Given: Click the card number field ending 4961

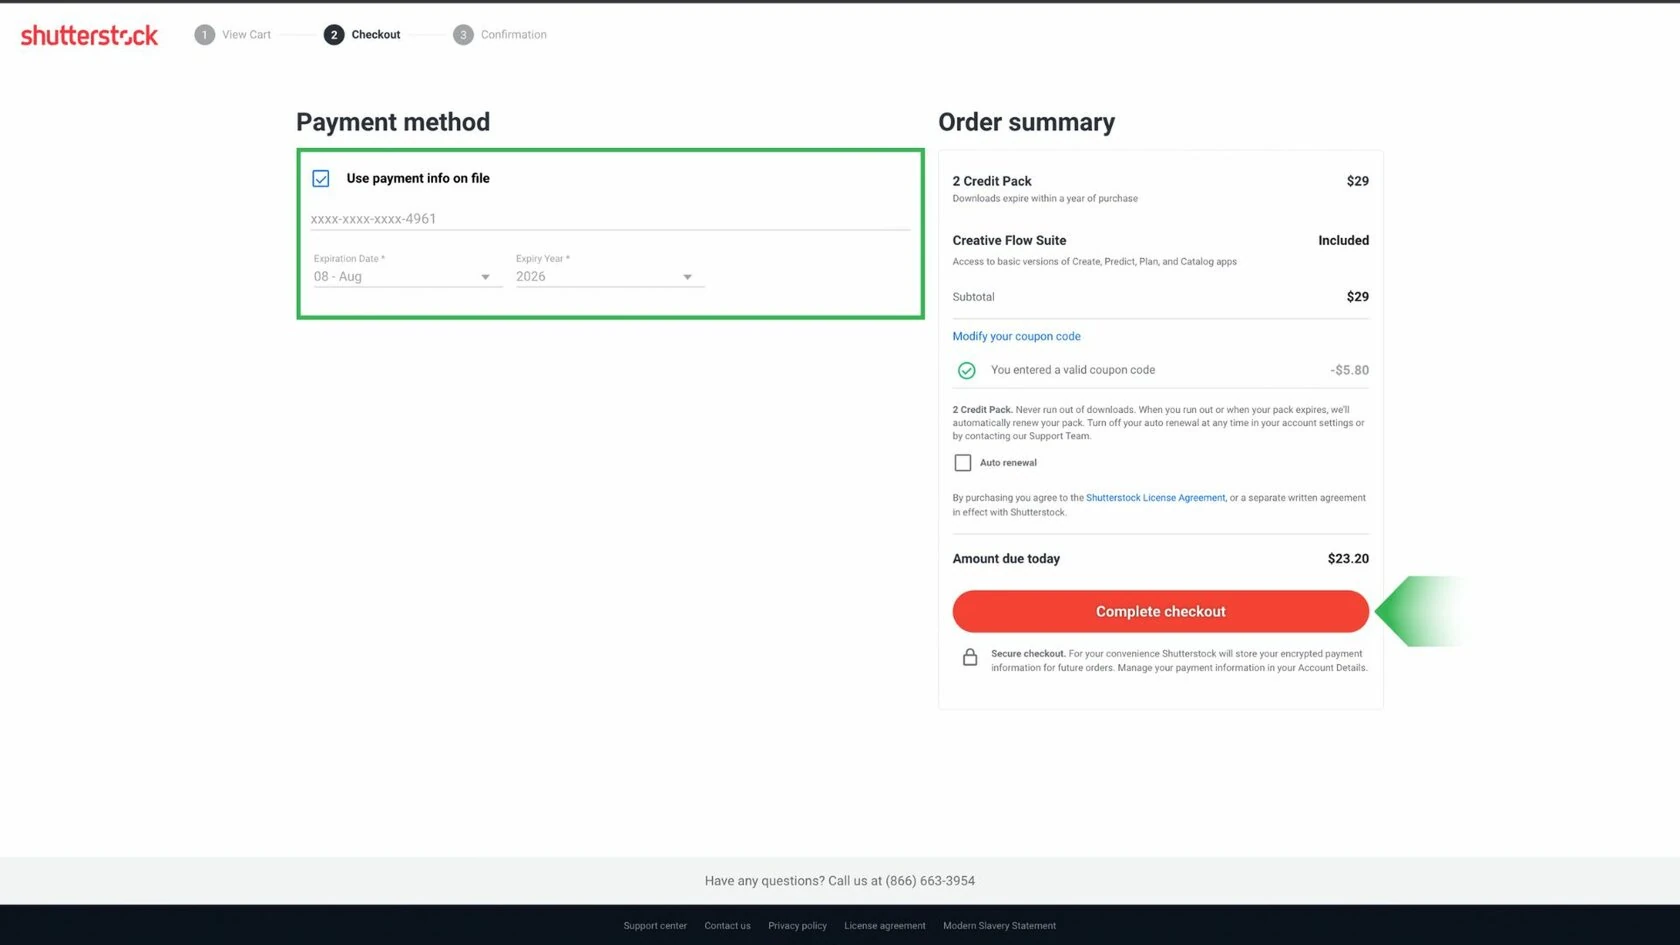Looking at the screenshot, I should (x=610, y=219).
